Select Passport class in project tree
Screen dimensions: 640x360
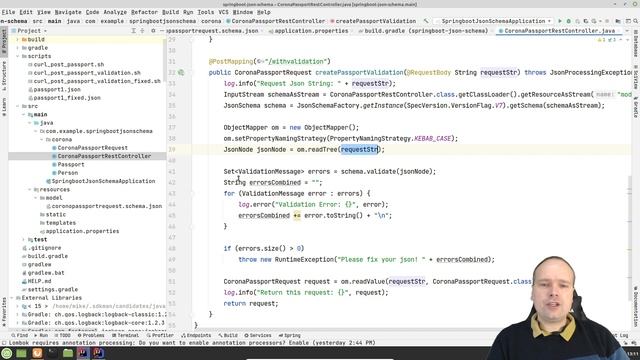tap(71, 164)
